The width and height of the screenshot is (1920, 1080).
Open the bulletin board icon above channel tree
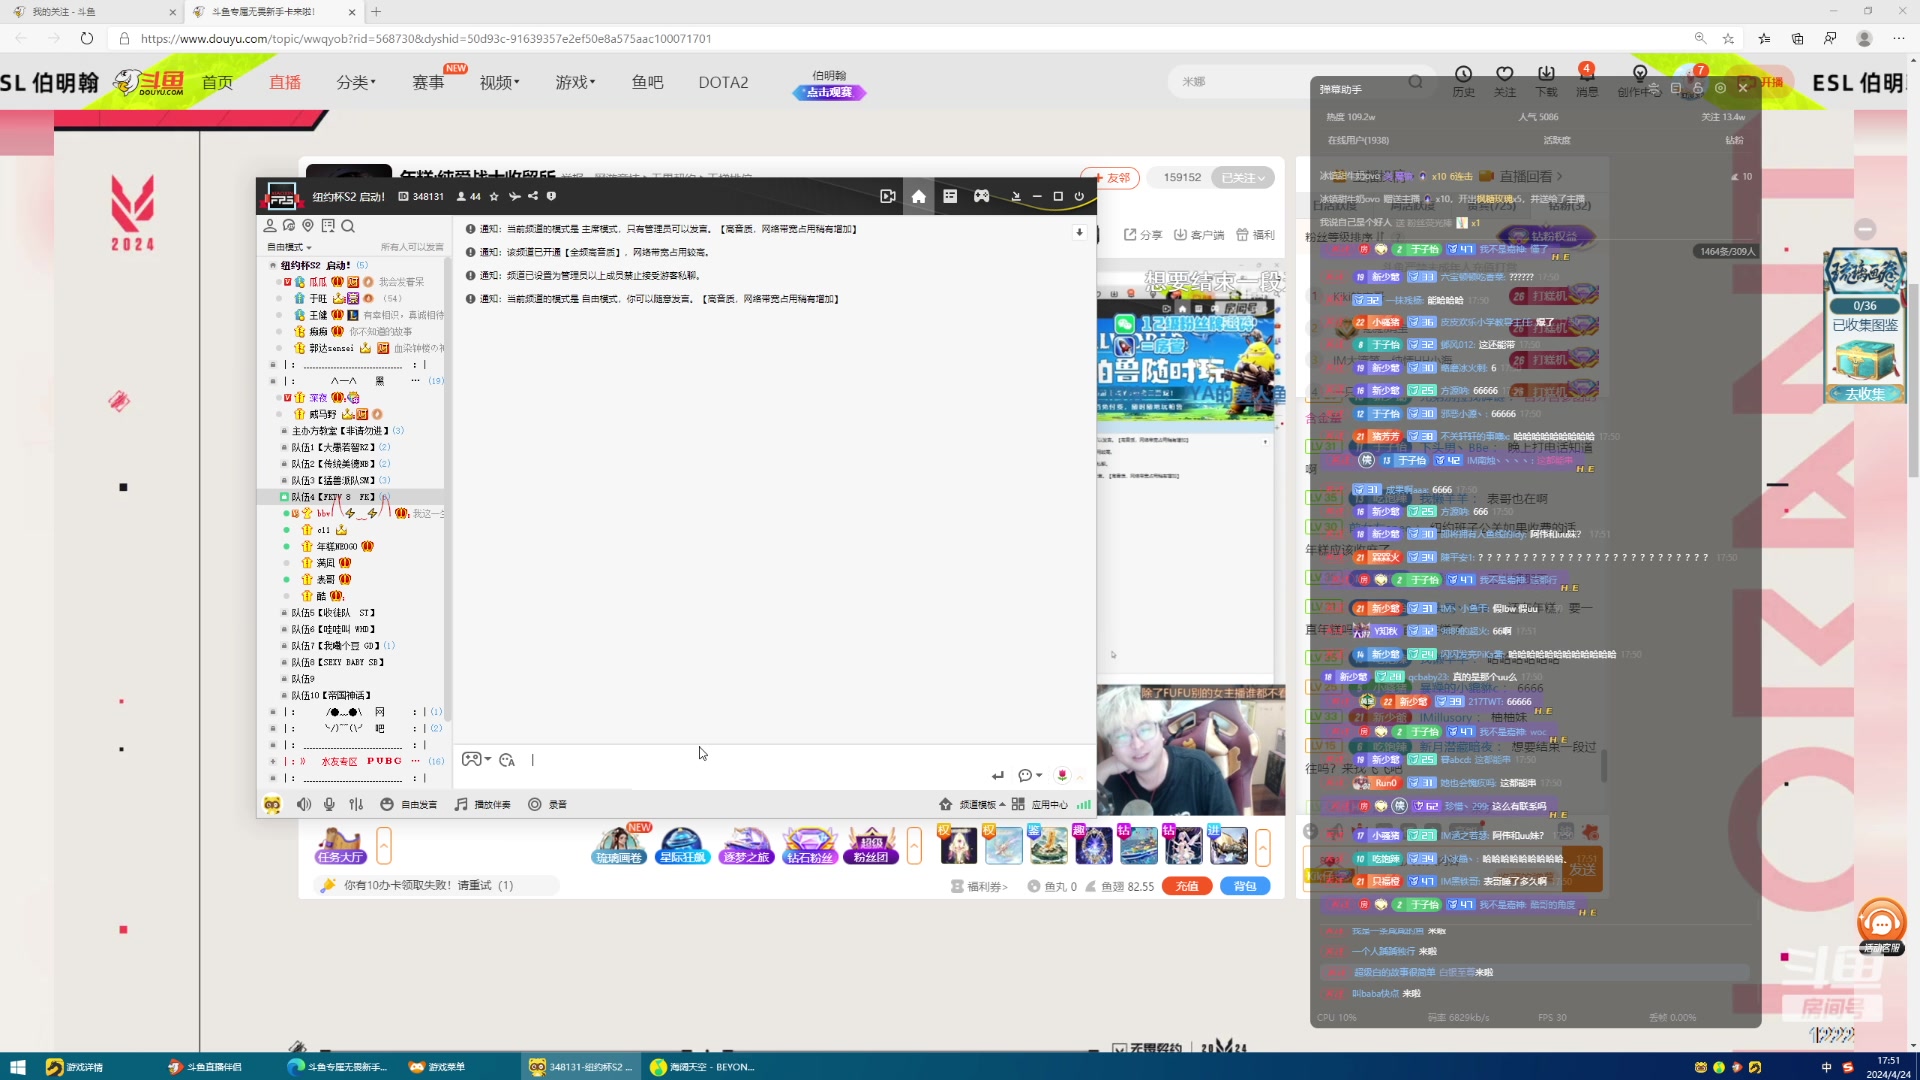[x=328, y=226]
